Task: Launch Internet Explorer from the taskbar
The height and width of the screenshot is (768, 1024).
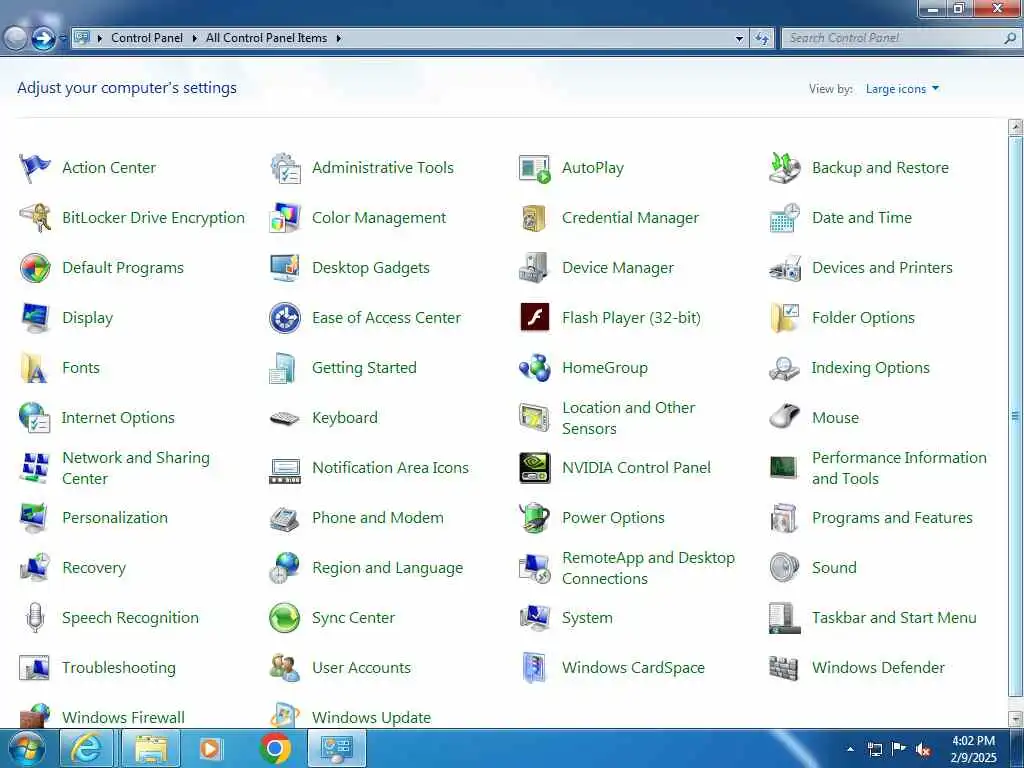Action: 86,748
